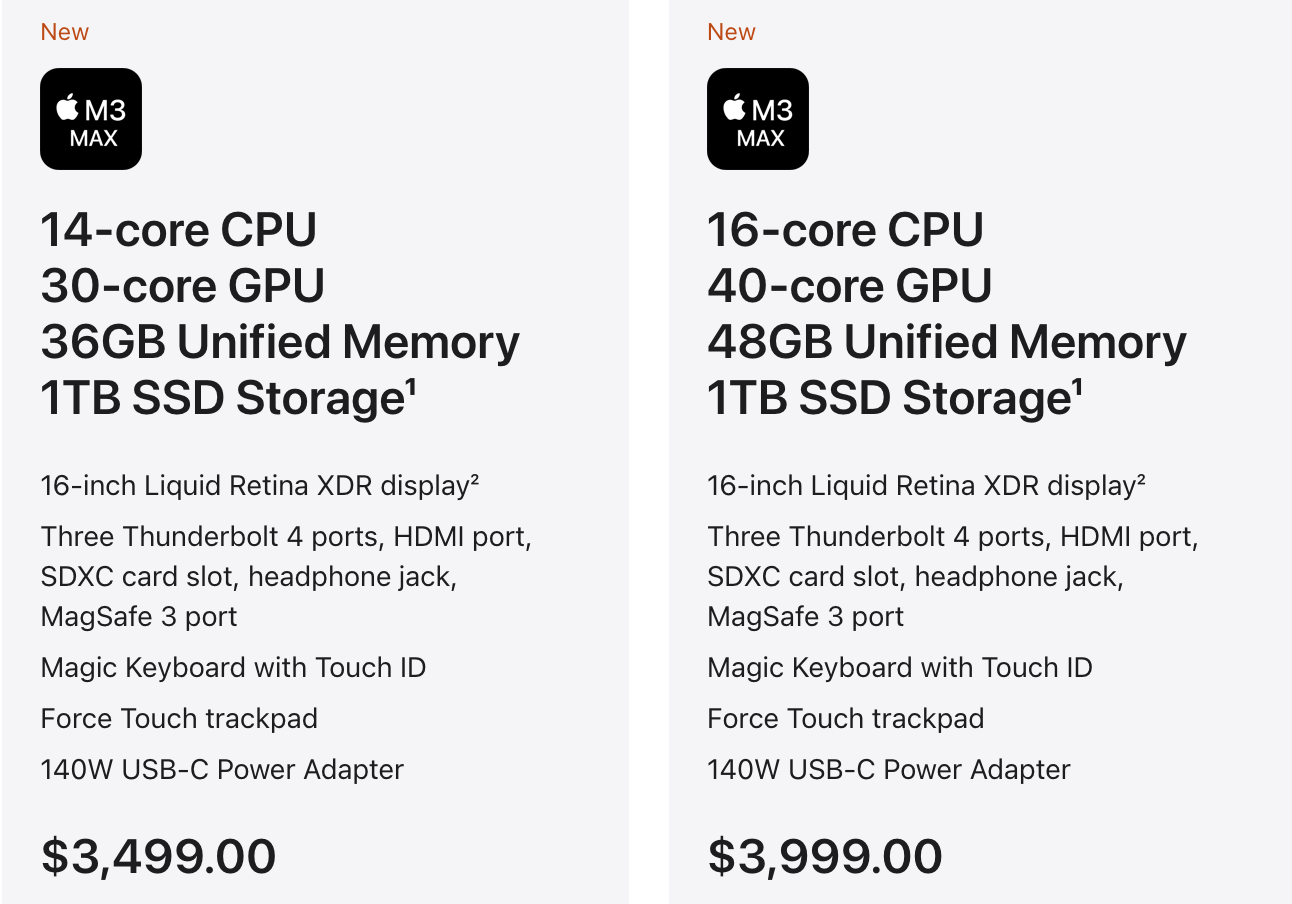Image resolution: width=1292 pixels, height=904 pixels.
Task: Click Force Touch trackpad in the 16-core card
Action: coord(845,718)
